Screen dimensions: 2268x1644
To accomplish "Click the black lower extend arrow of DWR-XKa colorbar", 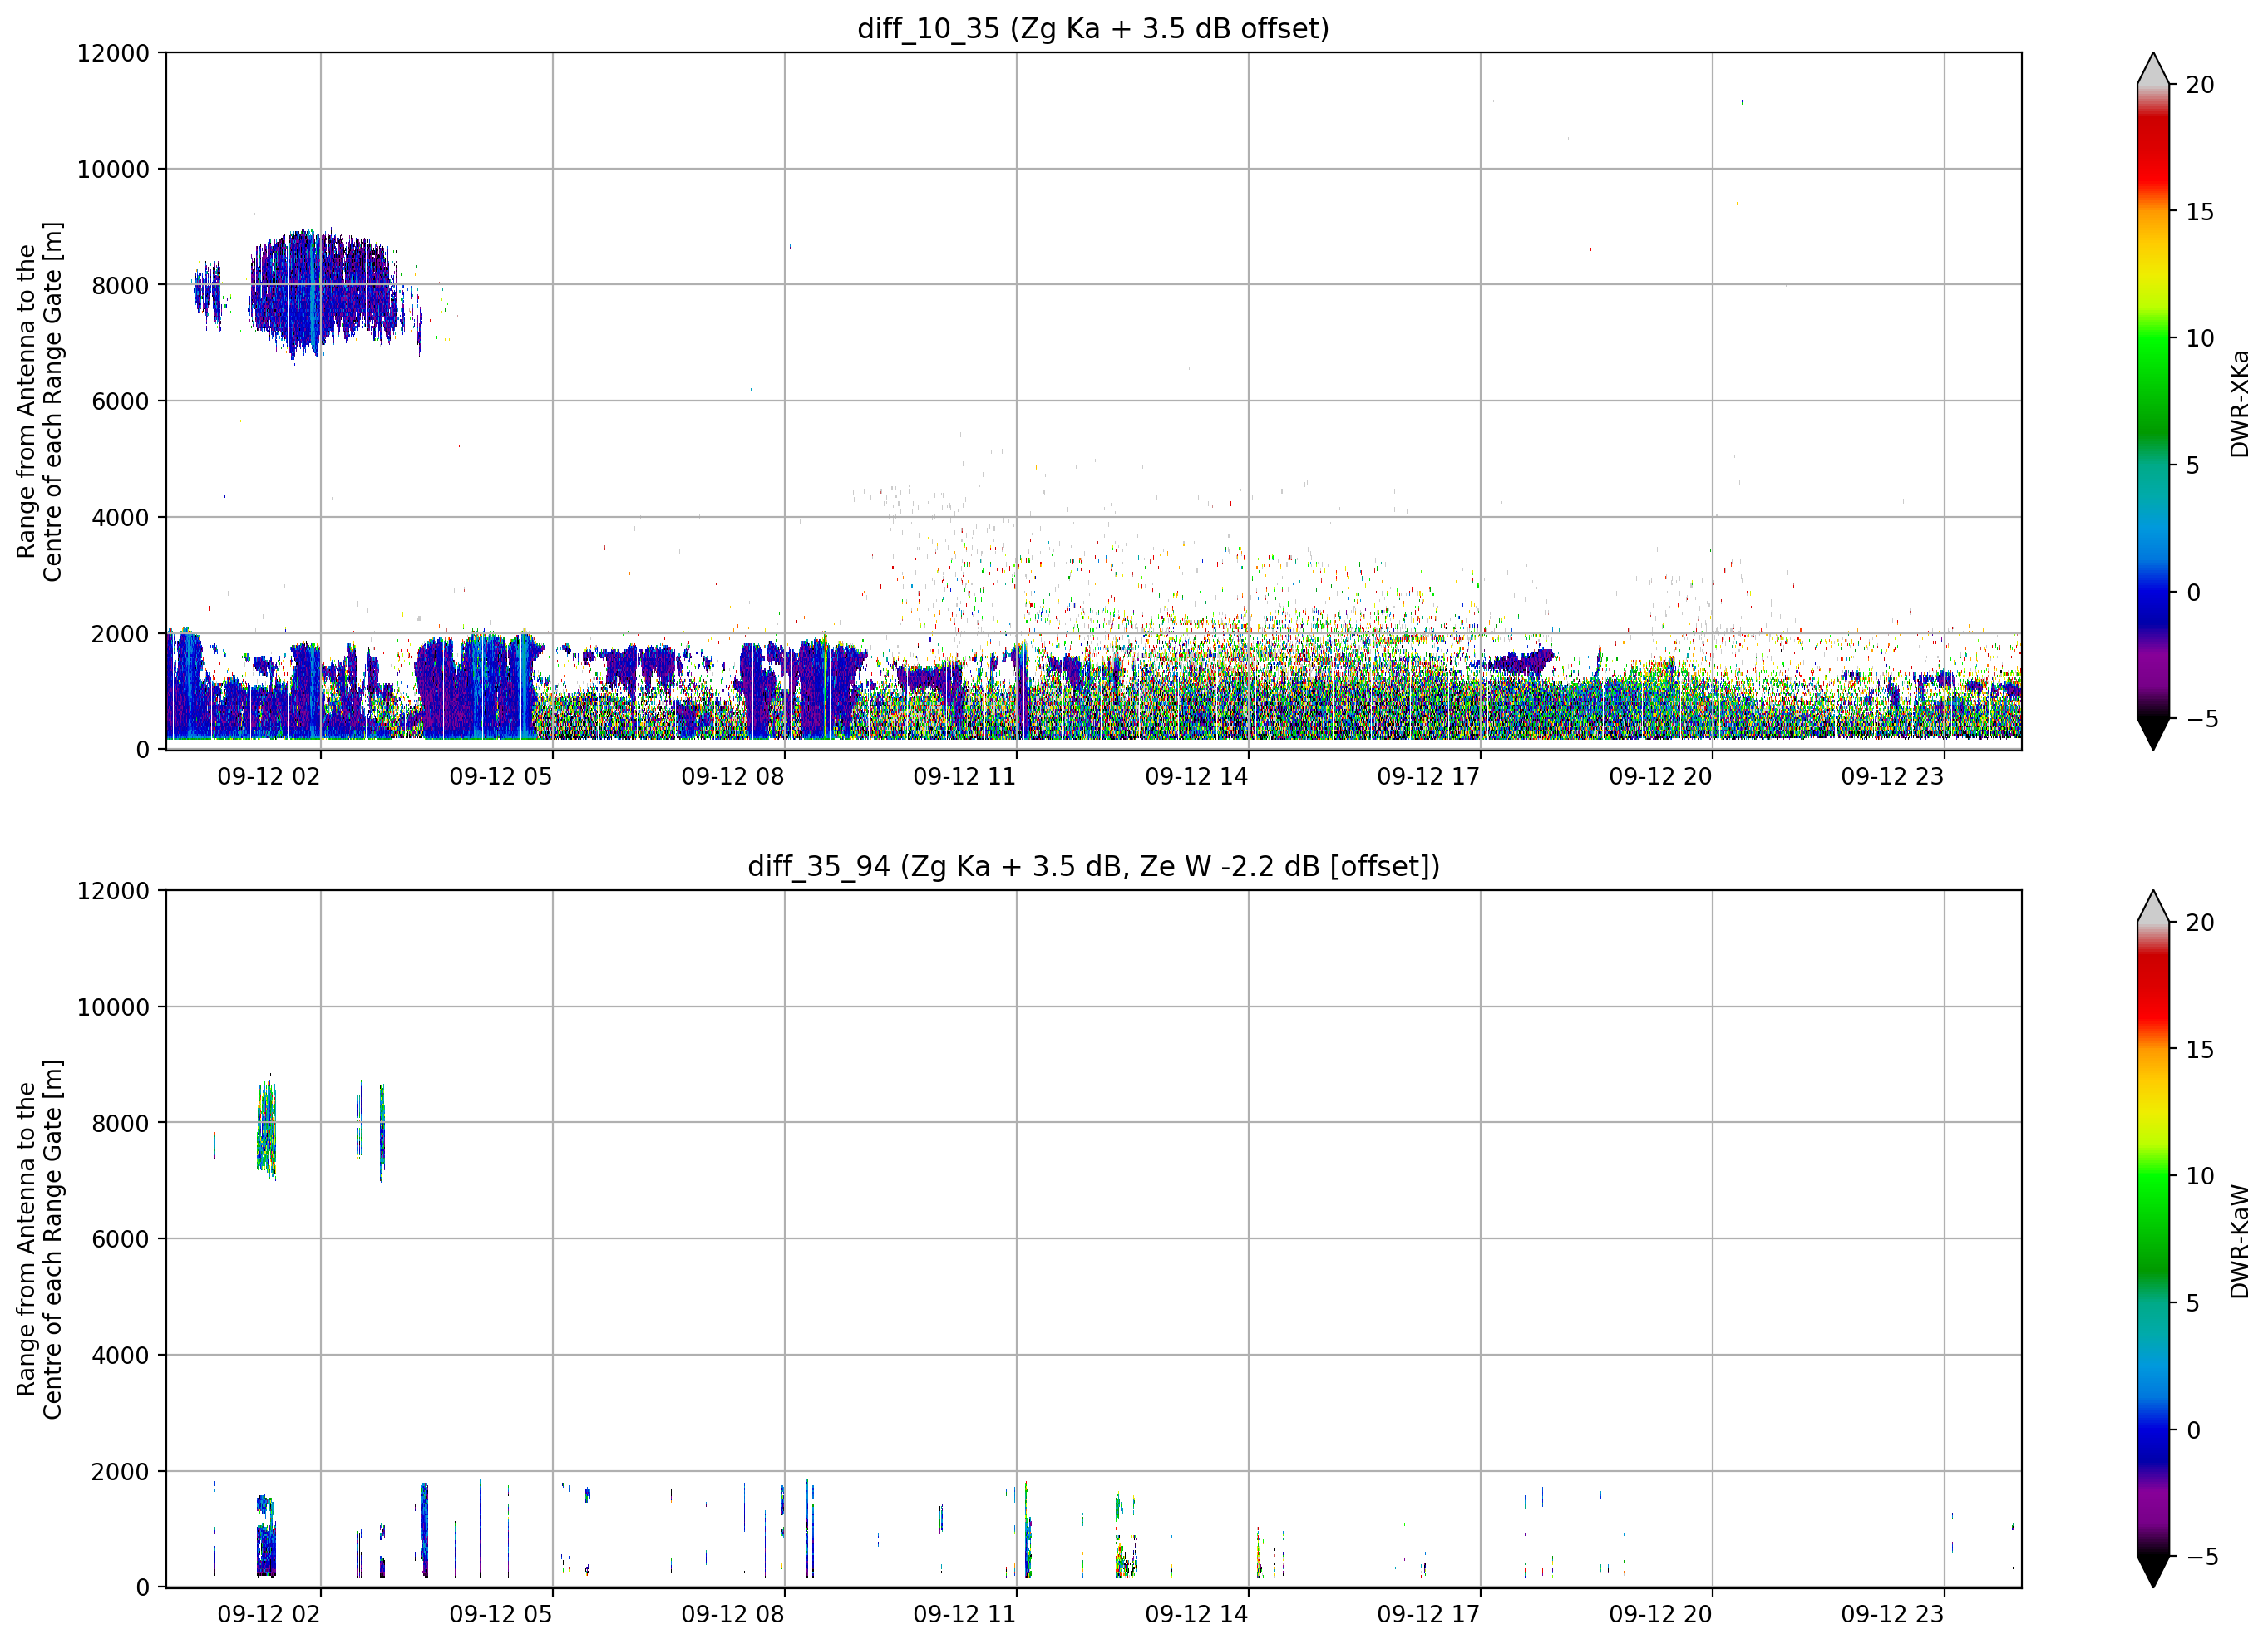I will 2153,731.
